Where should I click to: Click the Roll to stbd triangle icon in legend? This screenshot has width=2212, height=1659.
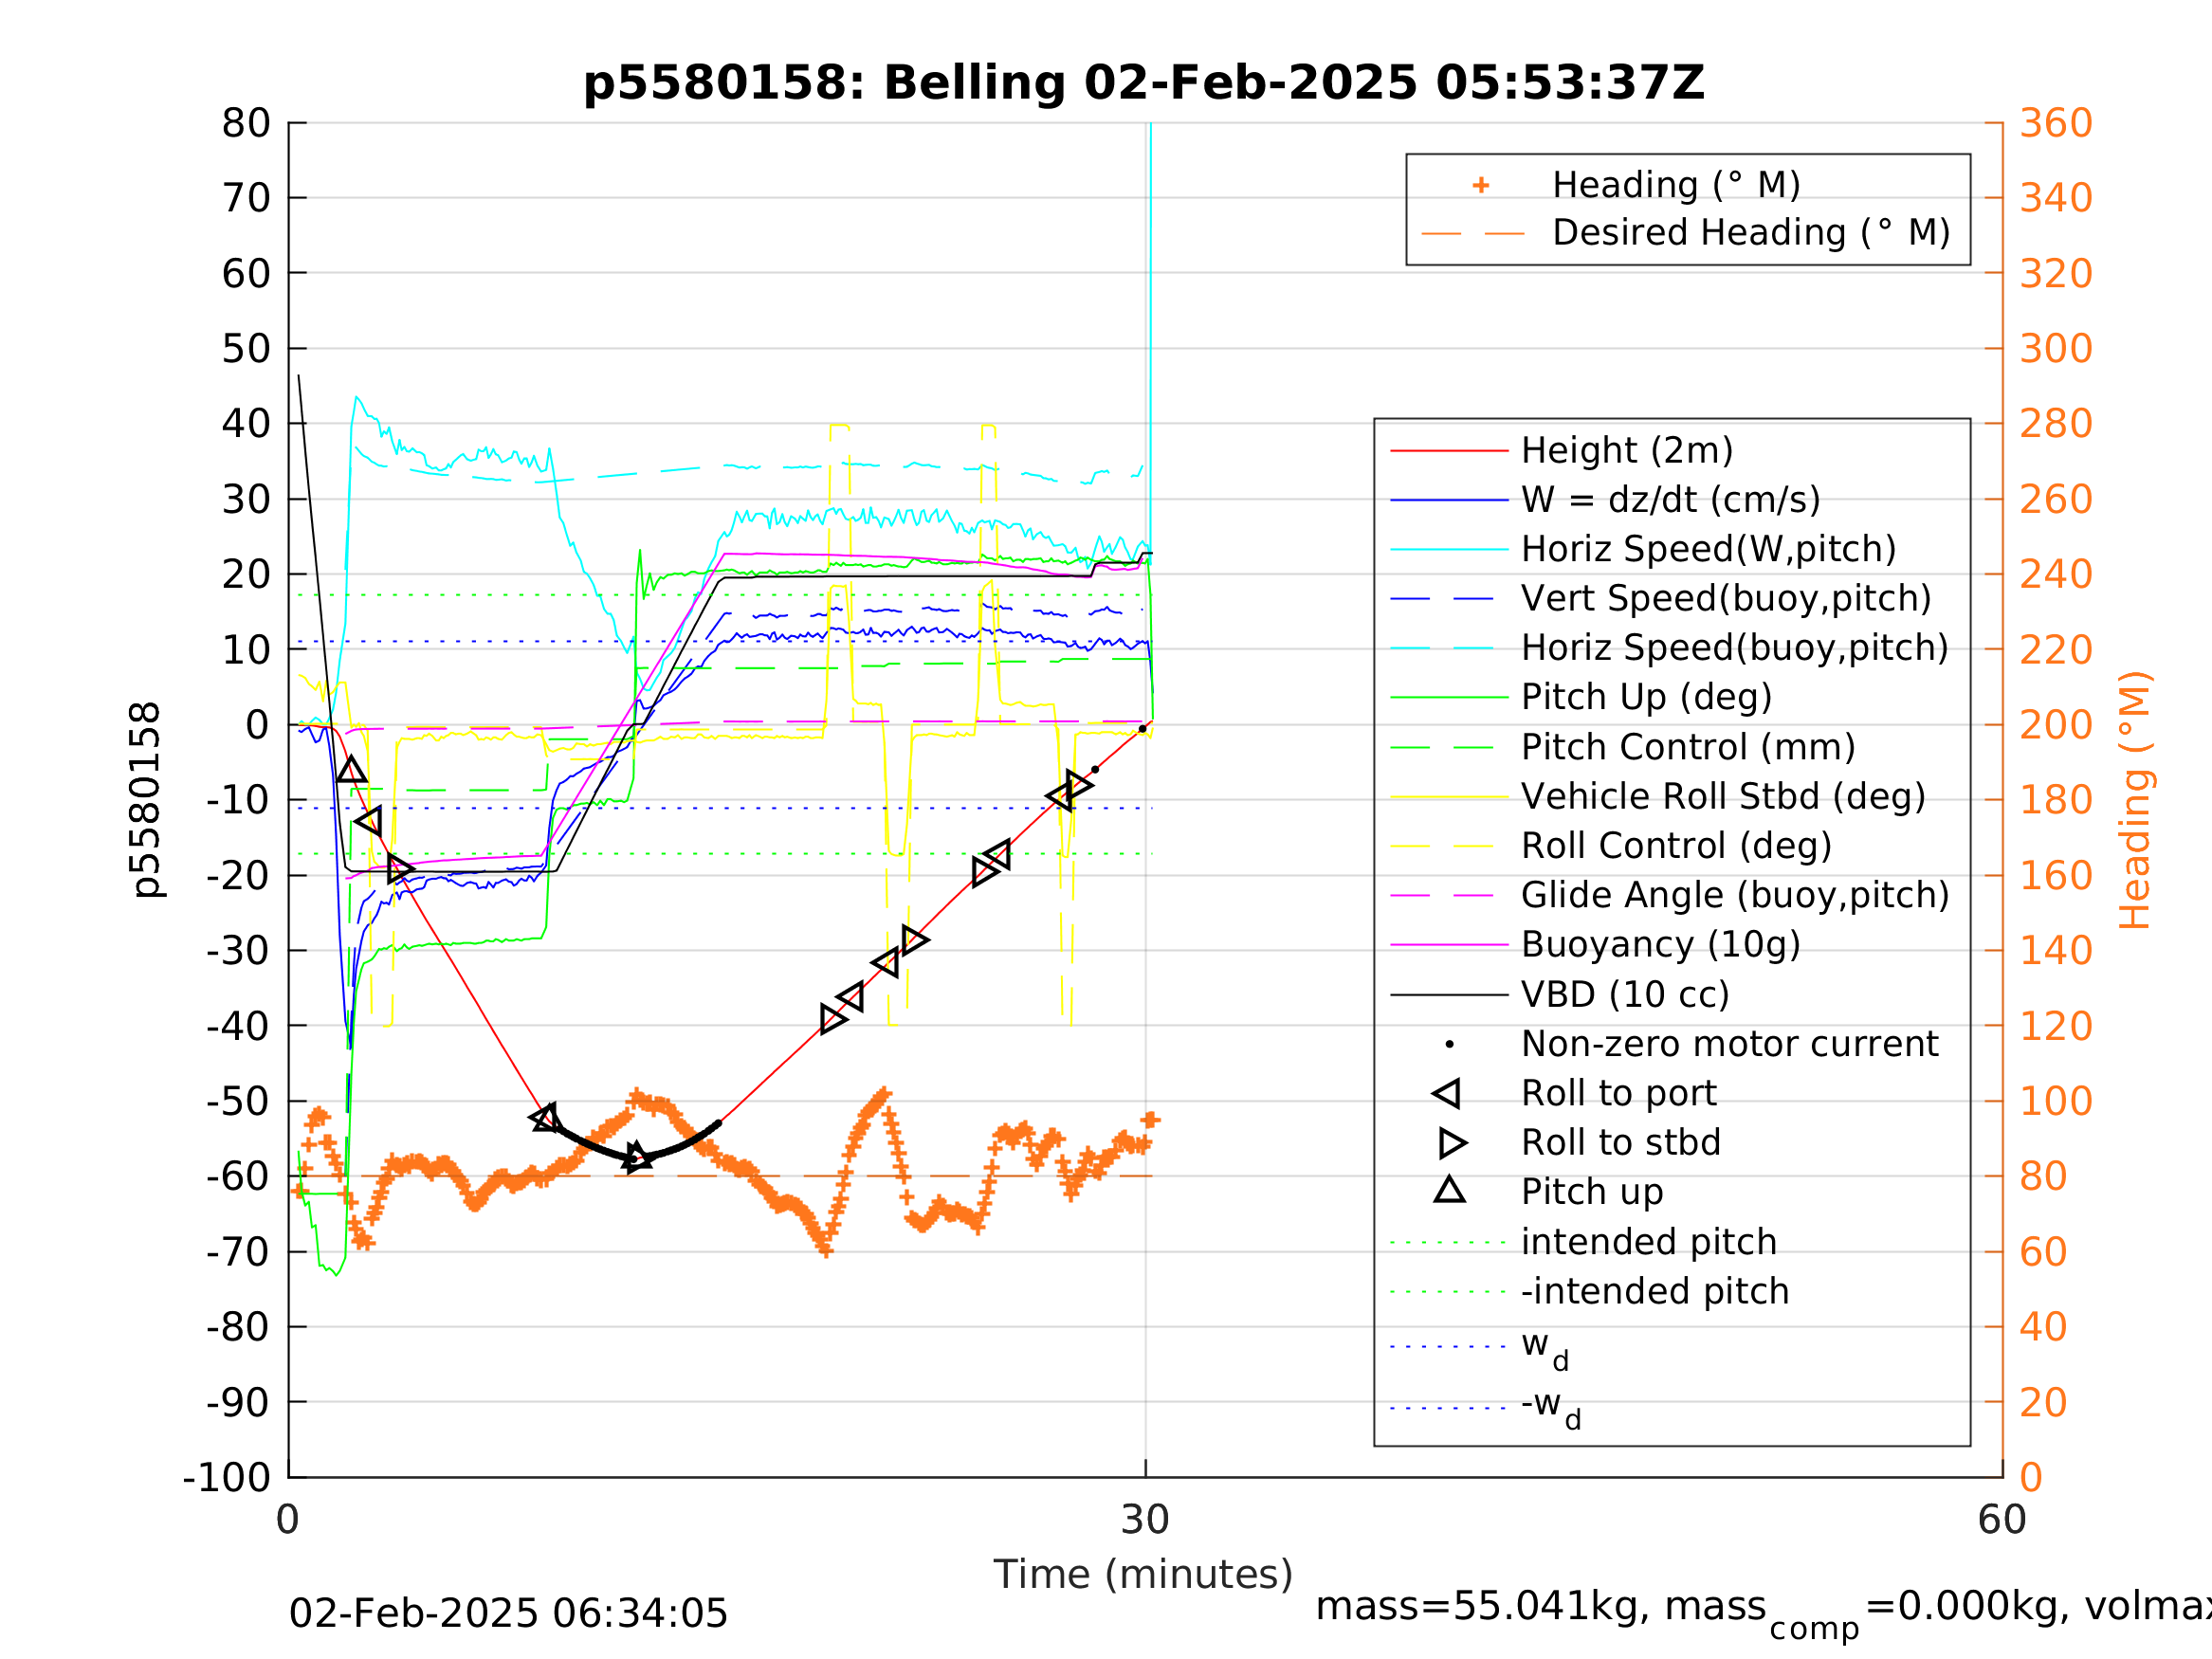coord(1452,1142)
